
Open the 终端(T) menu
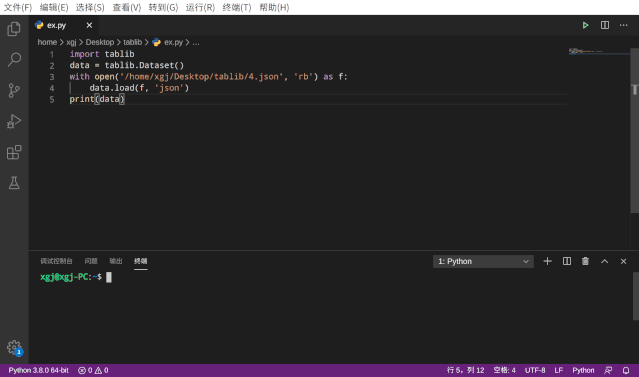(237, 7)
